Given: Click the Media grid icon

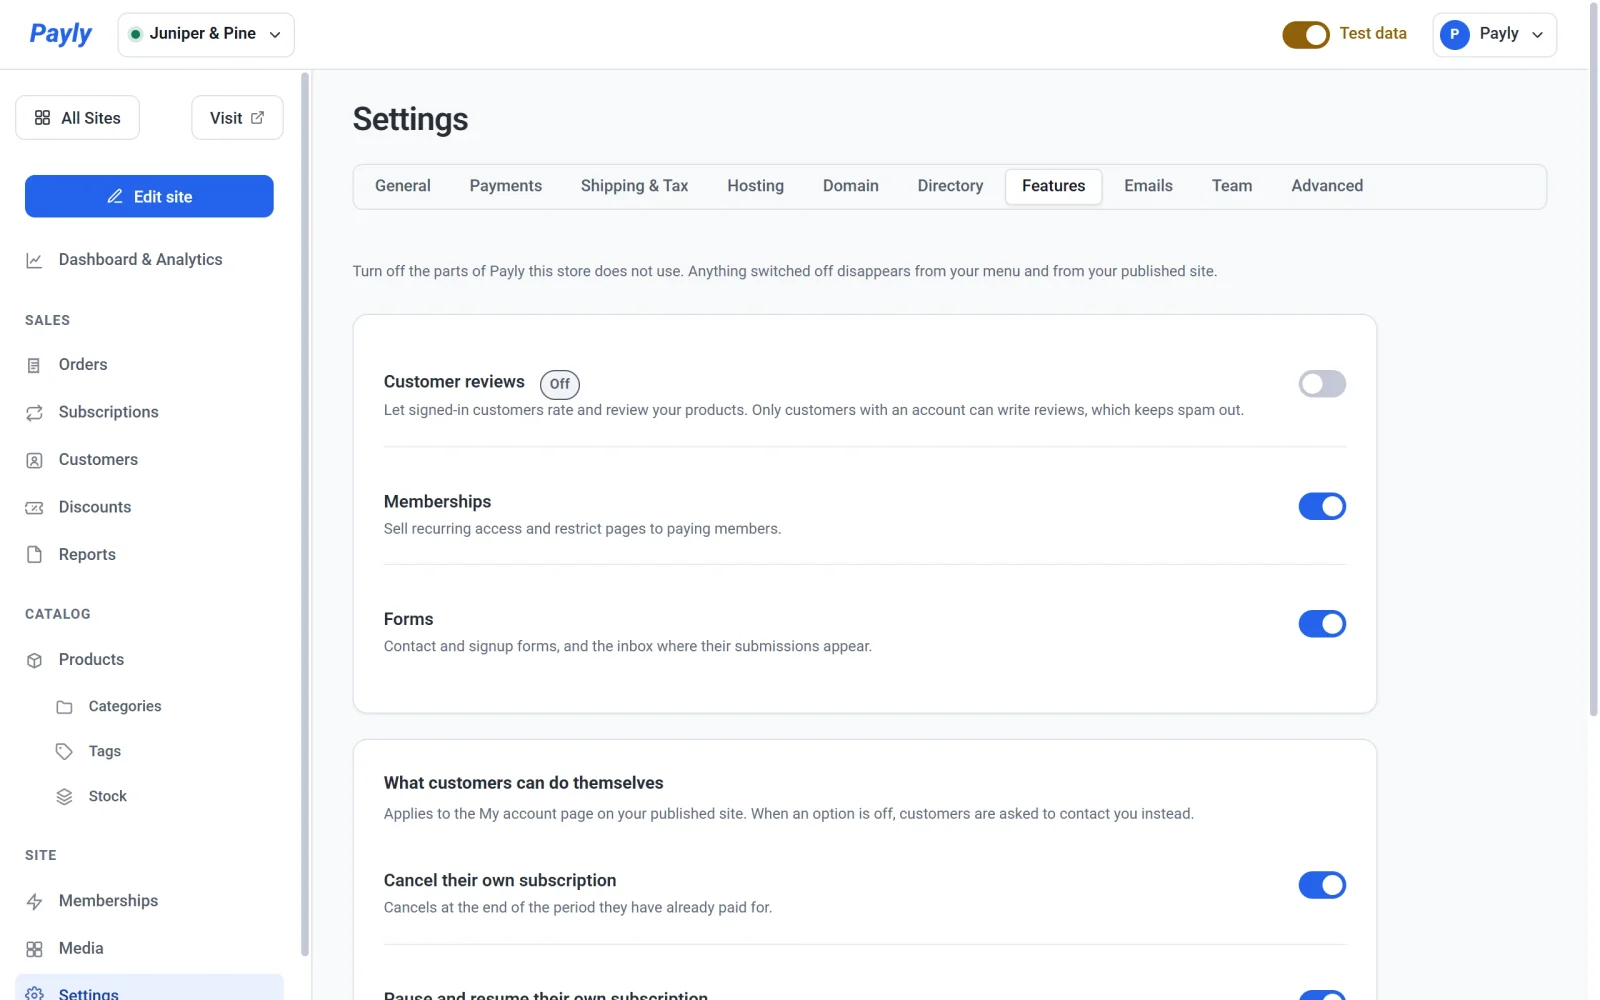Looking at the screenshot, I should click(x=34, y=949).
